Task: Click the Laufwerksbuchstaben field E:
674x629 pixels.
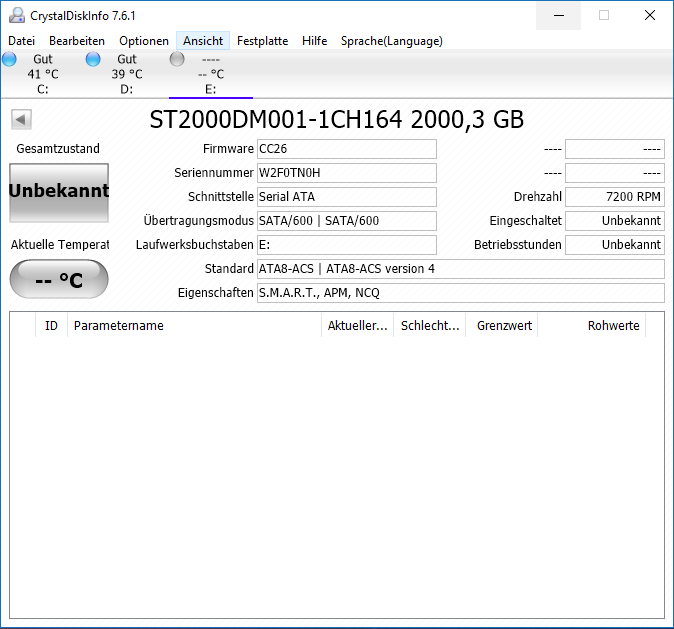Action: [x=347, y=245]
